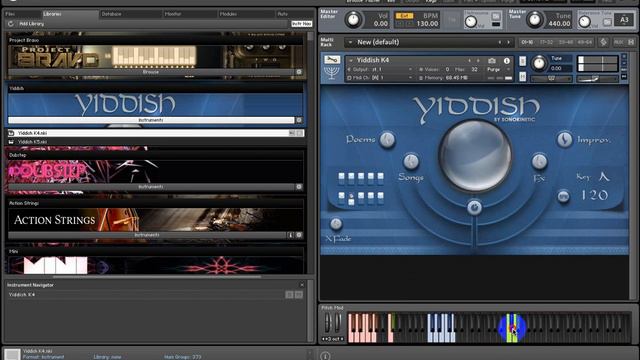The image size is (640, 360).
Task: Open Project Bravo library settings gear
Action: point(299,72)
